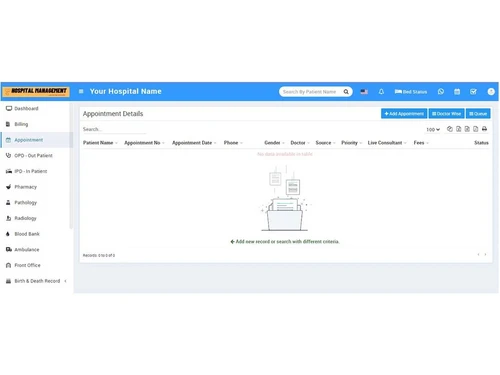This screenshot has height=375, width=500.
Task: Click the copy icon above the table
Action: pos(450,129)
